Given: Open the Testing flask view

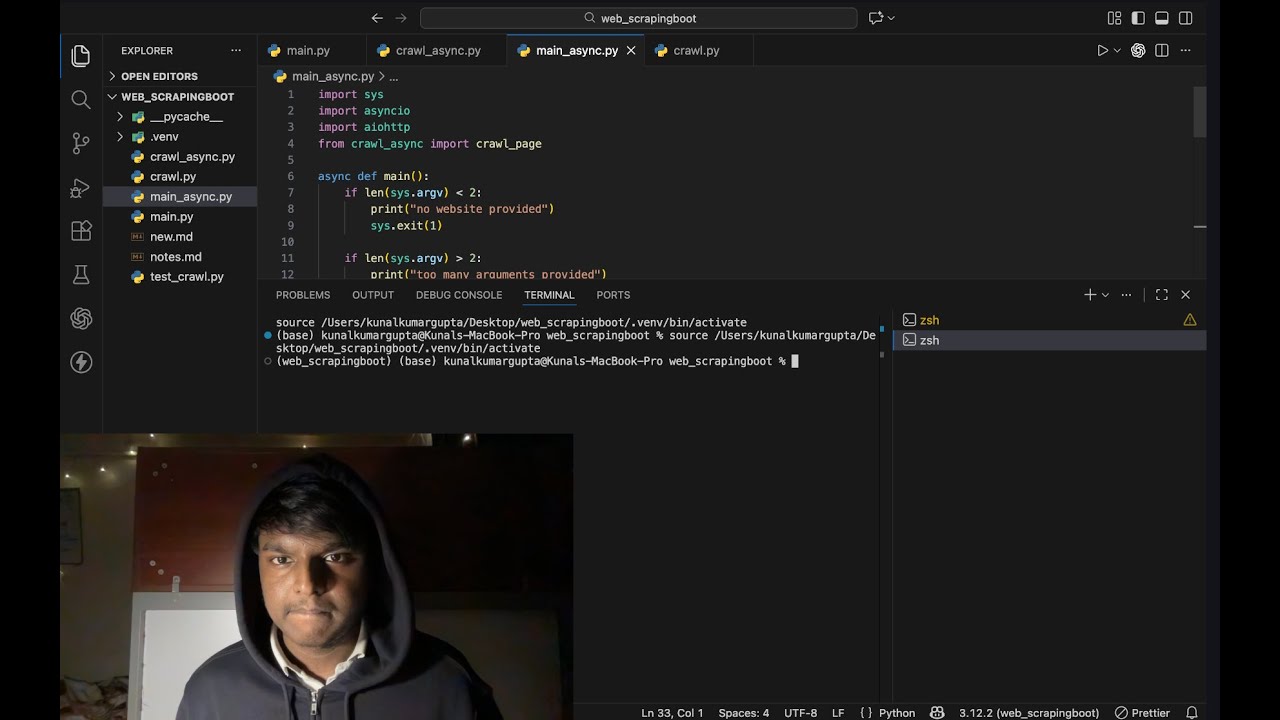Looking at the screenshot, I should pos(81,275).
